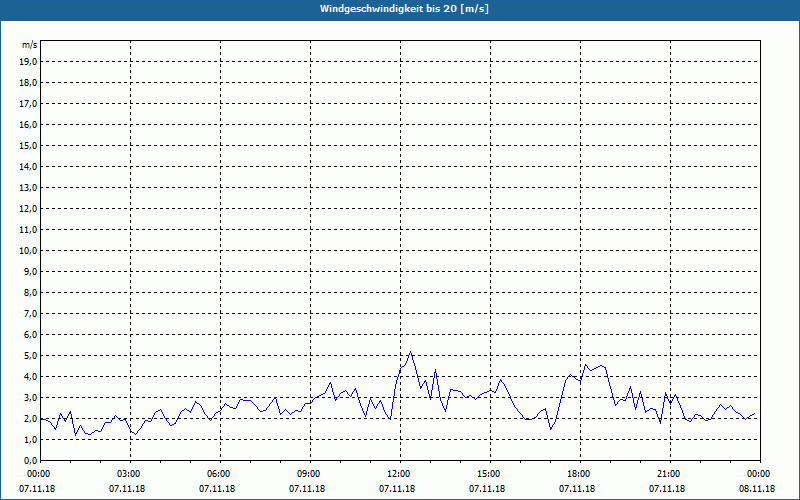Click the 4,0 y-axis label

point(31,377)
